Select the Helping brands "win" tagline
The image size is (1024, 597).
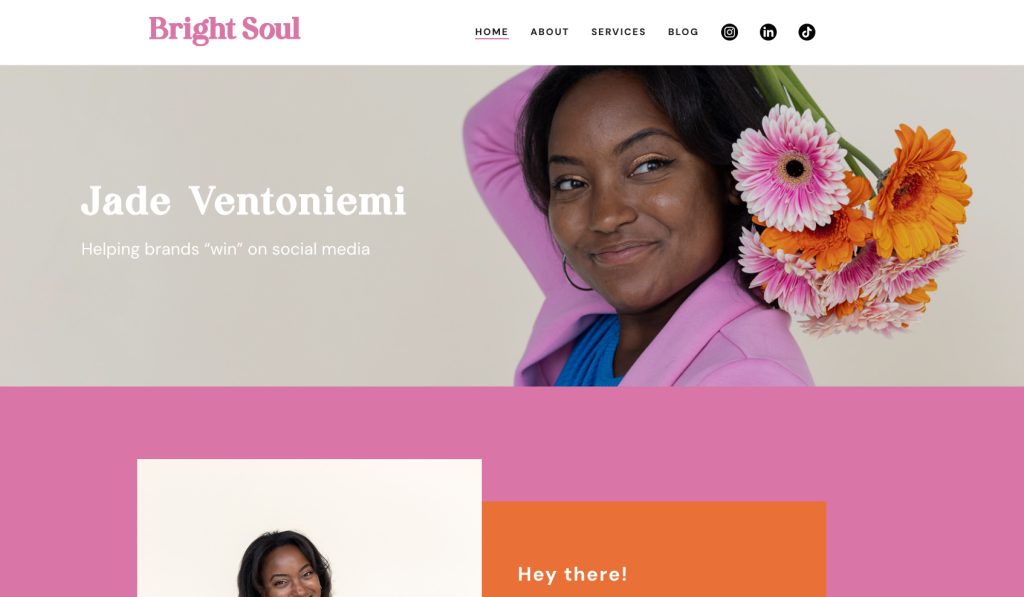click(225, 249)
